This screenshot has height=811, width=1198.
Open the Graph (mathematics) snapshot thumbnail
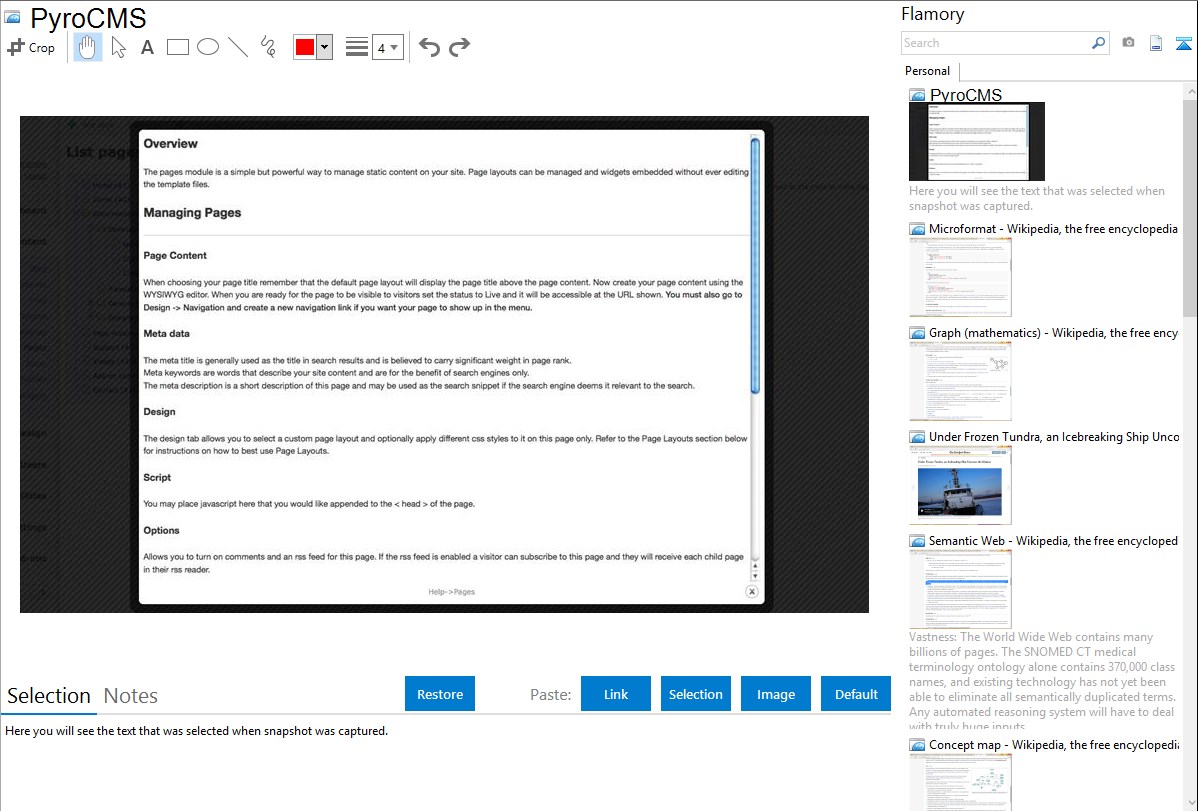pos(960,381)
